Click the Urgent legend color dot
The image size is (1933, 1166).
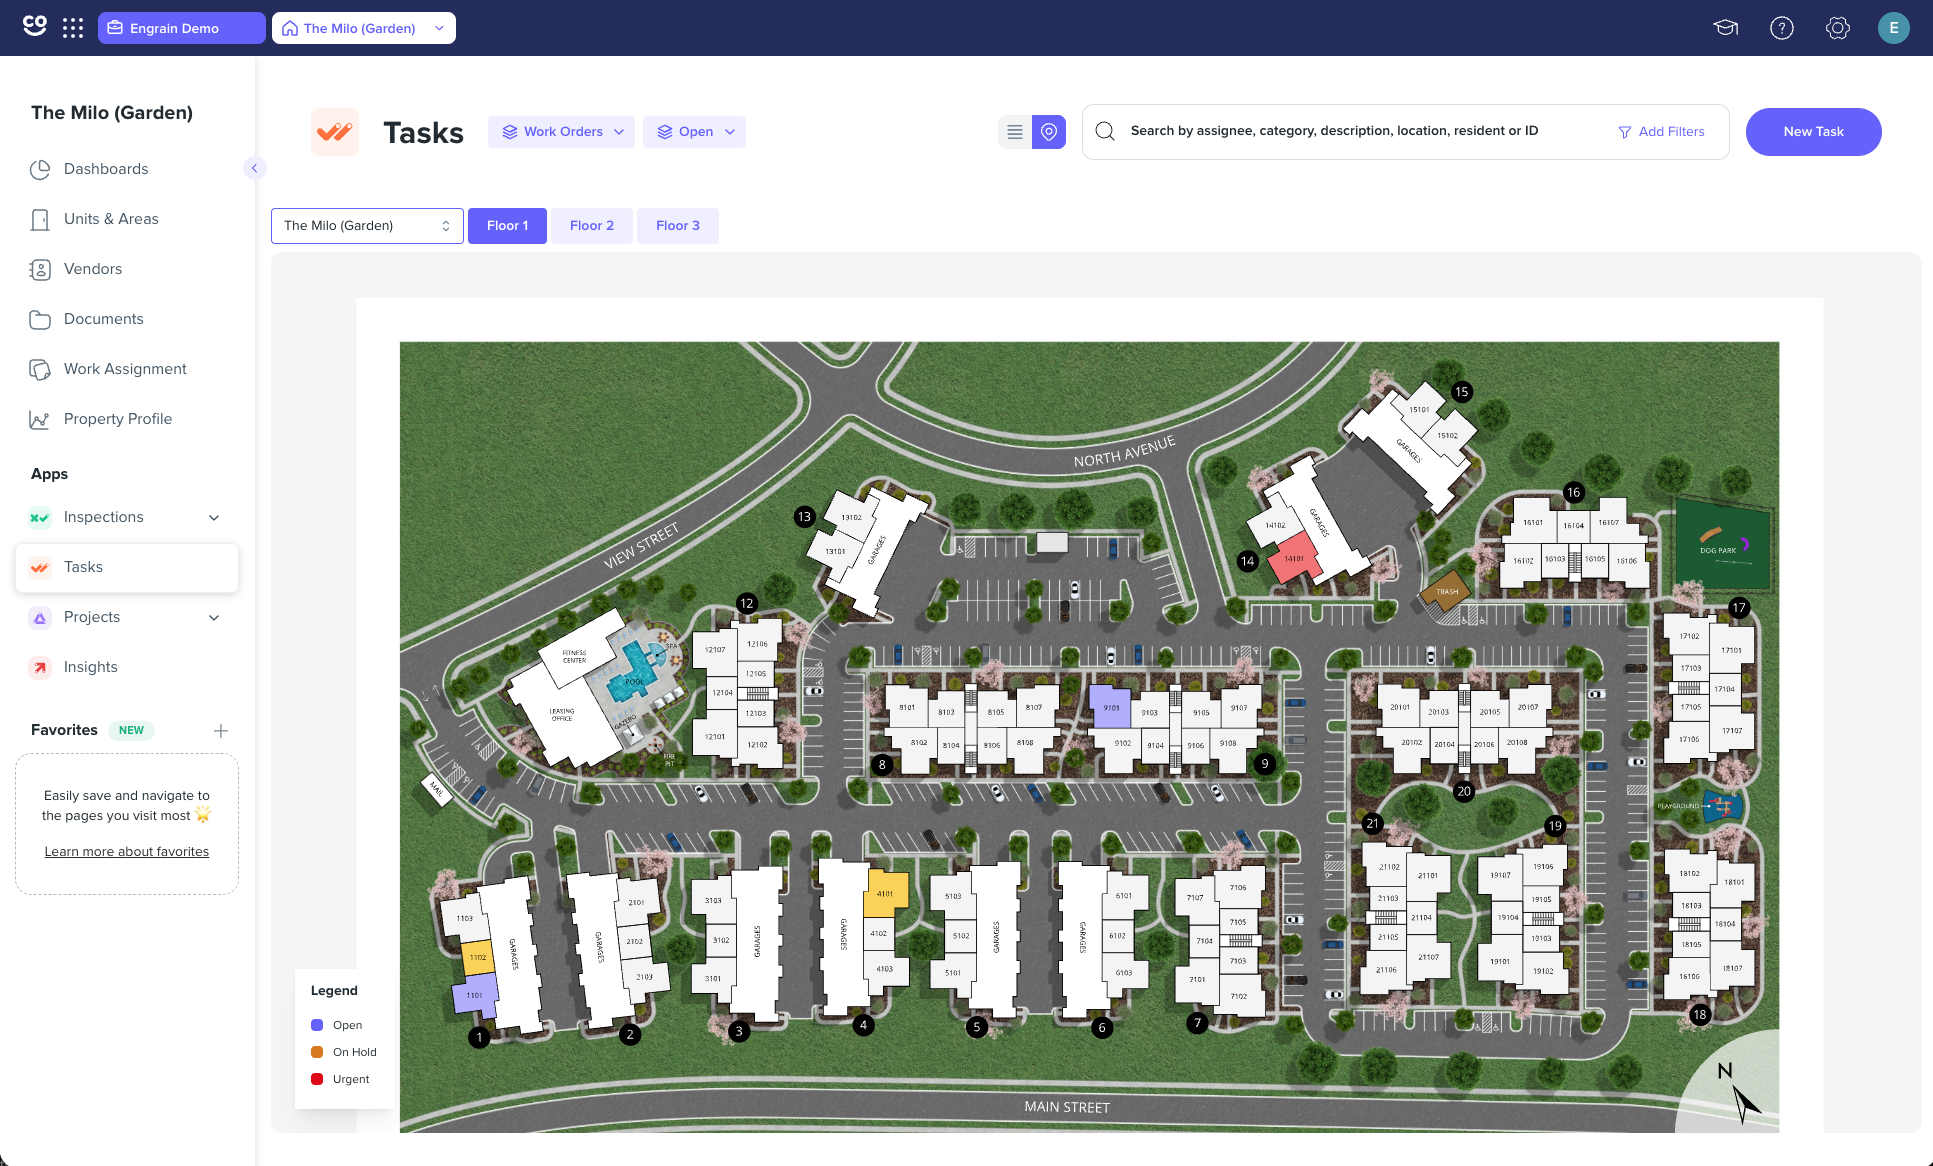(317, 1079)
